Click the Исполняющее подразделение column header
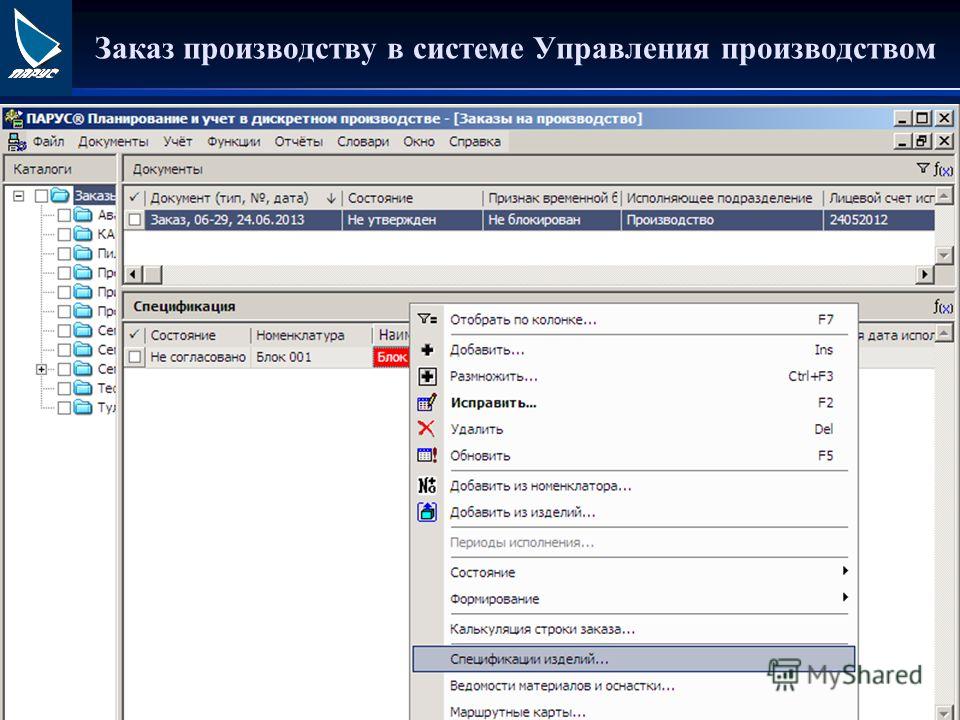Viewport: 960px width, 720px height. pyautogui.click(x=722, y=198)
